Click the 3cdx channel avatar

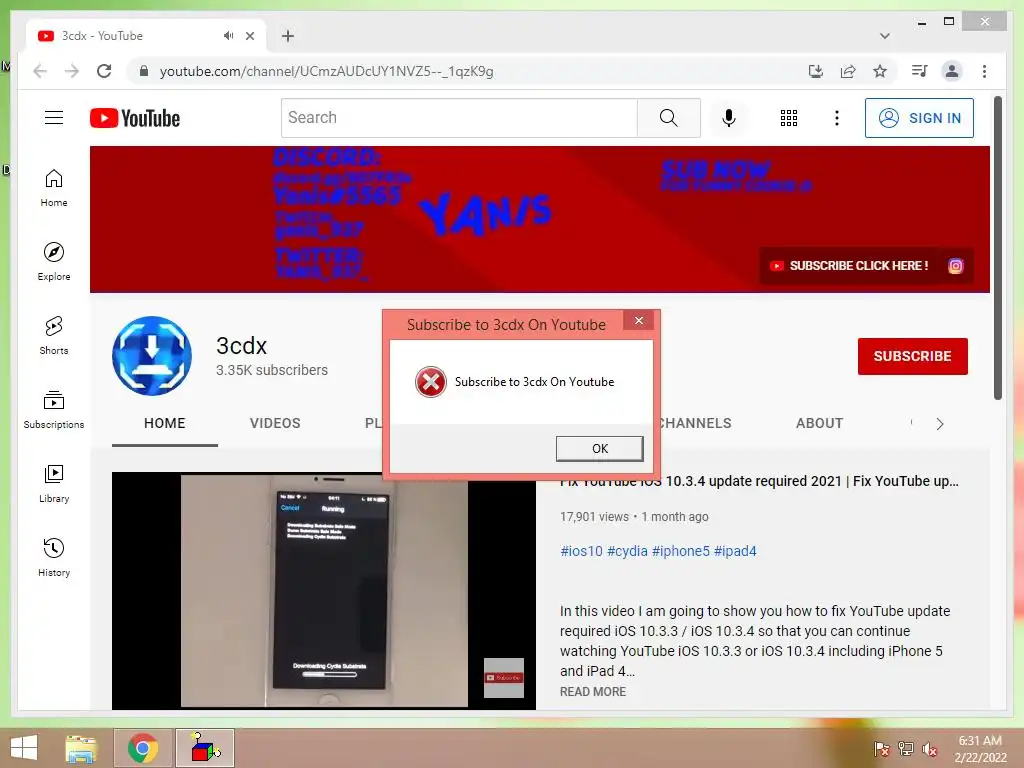click(x=152, y=356)
